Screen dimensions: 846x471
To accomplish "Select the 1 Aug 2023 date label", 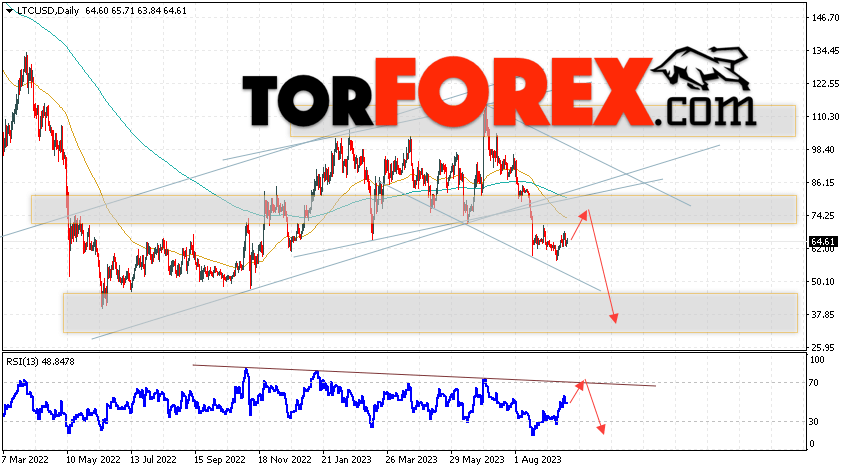I will pyautogui.click(x=538, y=460).
